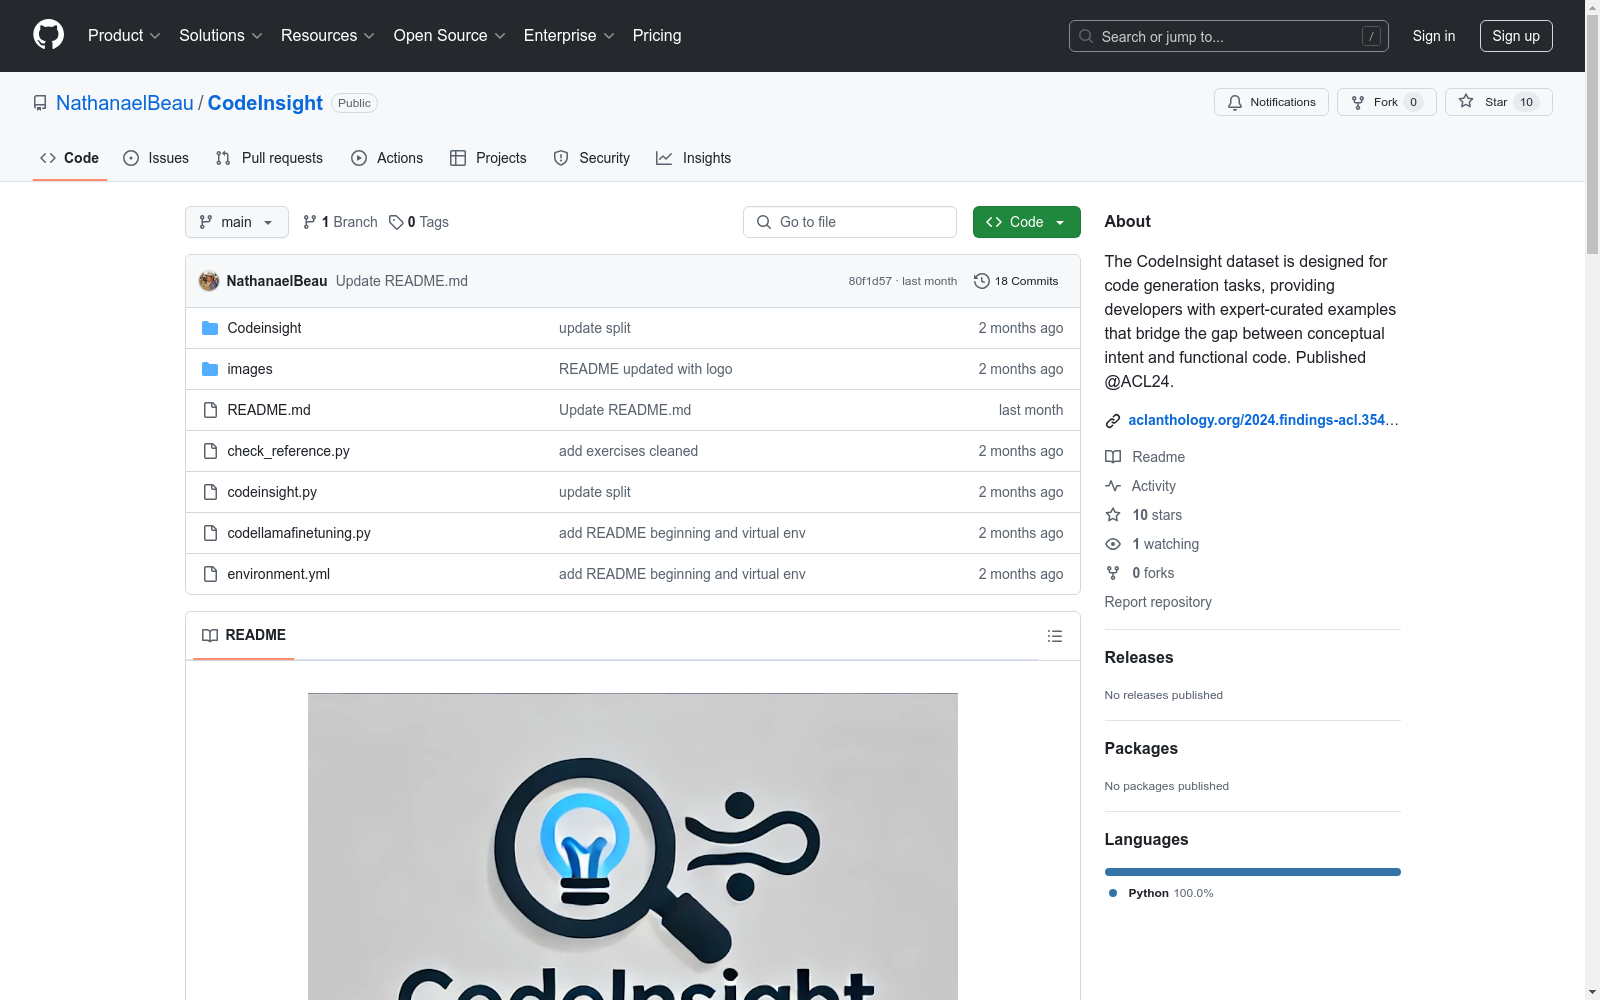Click the CodeInsight logo image
1600x1000 pixels.
[x=633, y=846]
